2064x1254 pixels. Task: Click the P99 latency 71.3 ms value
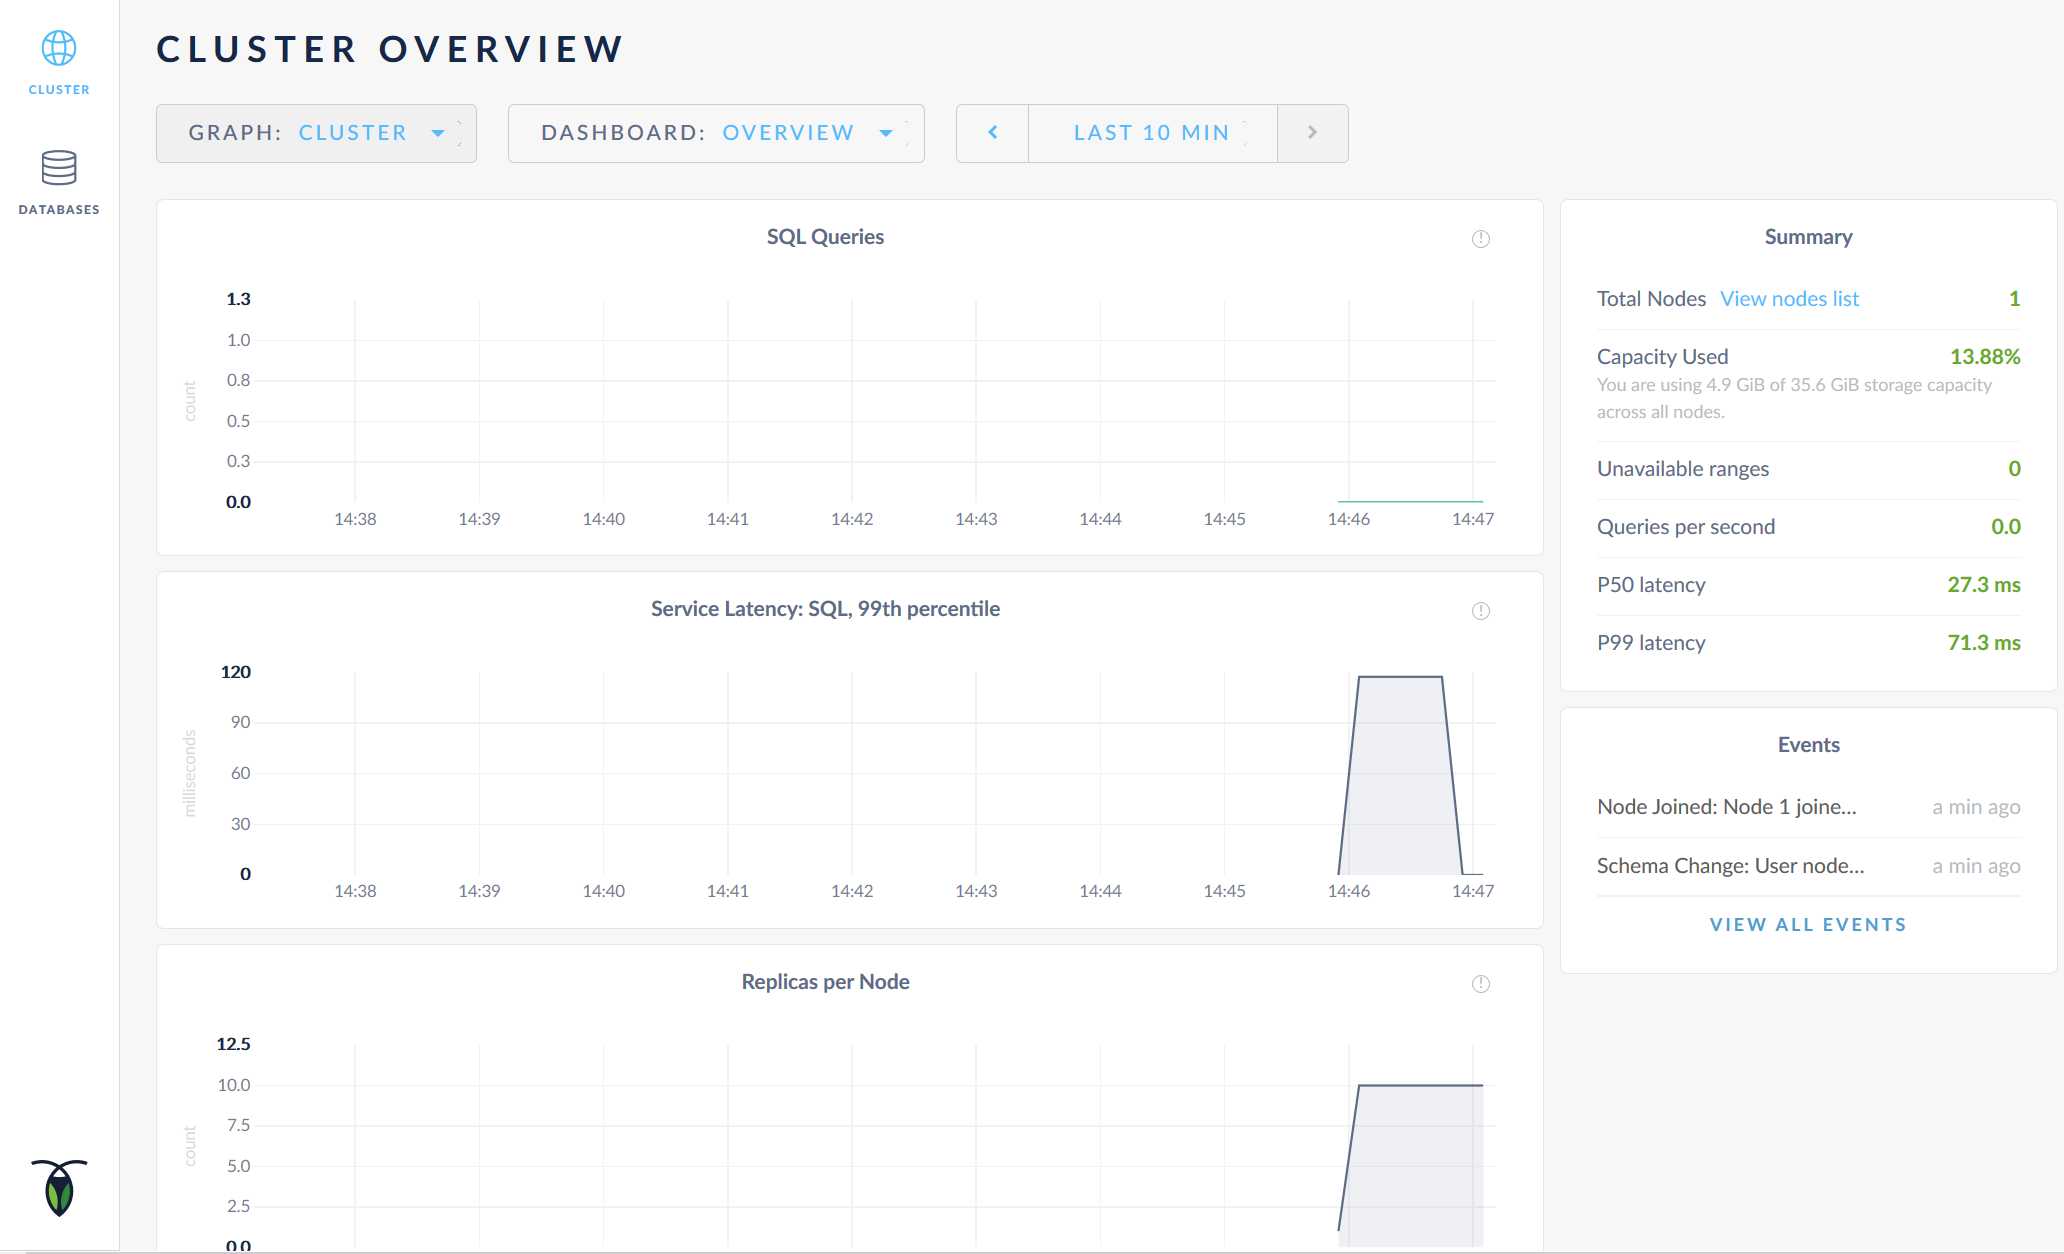tap(1984, 642)
